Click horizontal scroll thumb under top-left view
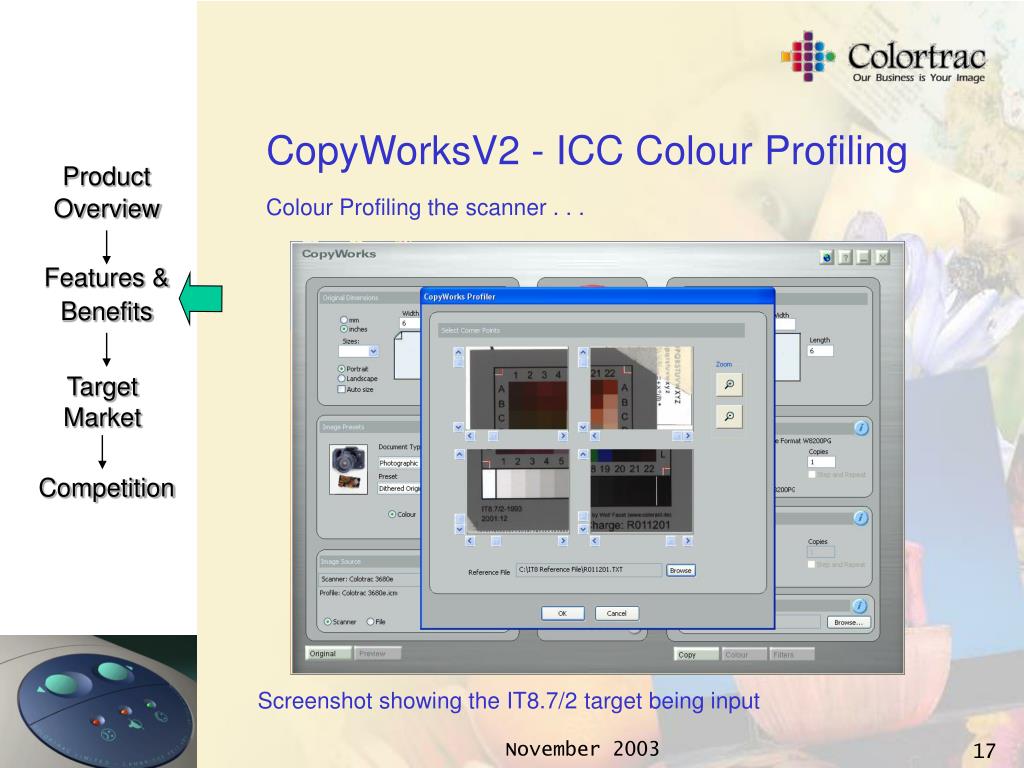This screenshot has height=768, width=1024. coord(493,436)
